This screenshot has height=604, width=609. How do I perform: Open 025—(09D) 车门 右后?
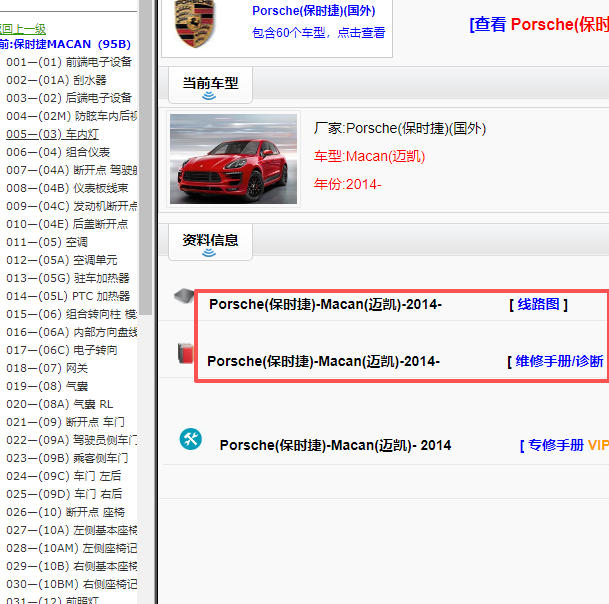pyautogui.click(x=64, y=494)
